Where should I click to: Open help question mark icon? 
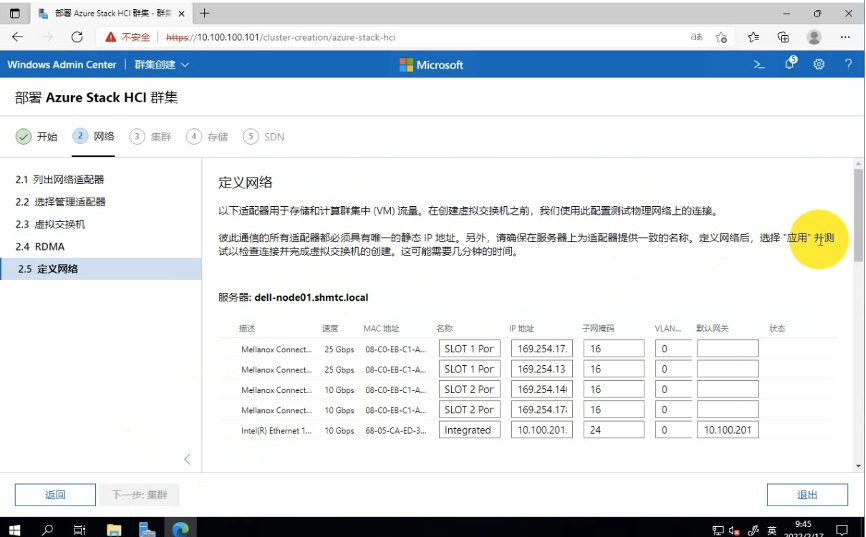848,65
